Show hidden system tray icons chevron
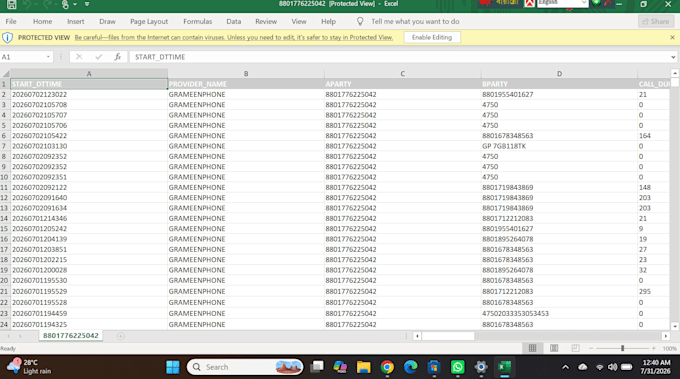The height and width of the screenshot is (379, 680). click(x=566, y=367)
